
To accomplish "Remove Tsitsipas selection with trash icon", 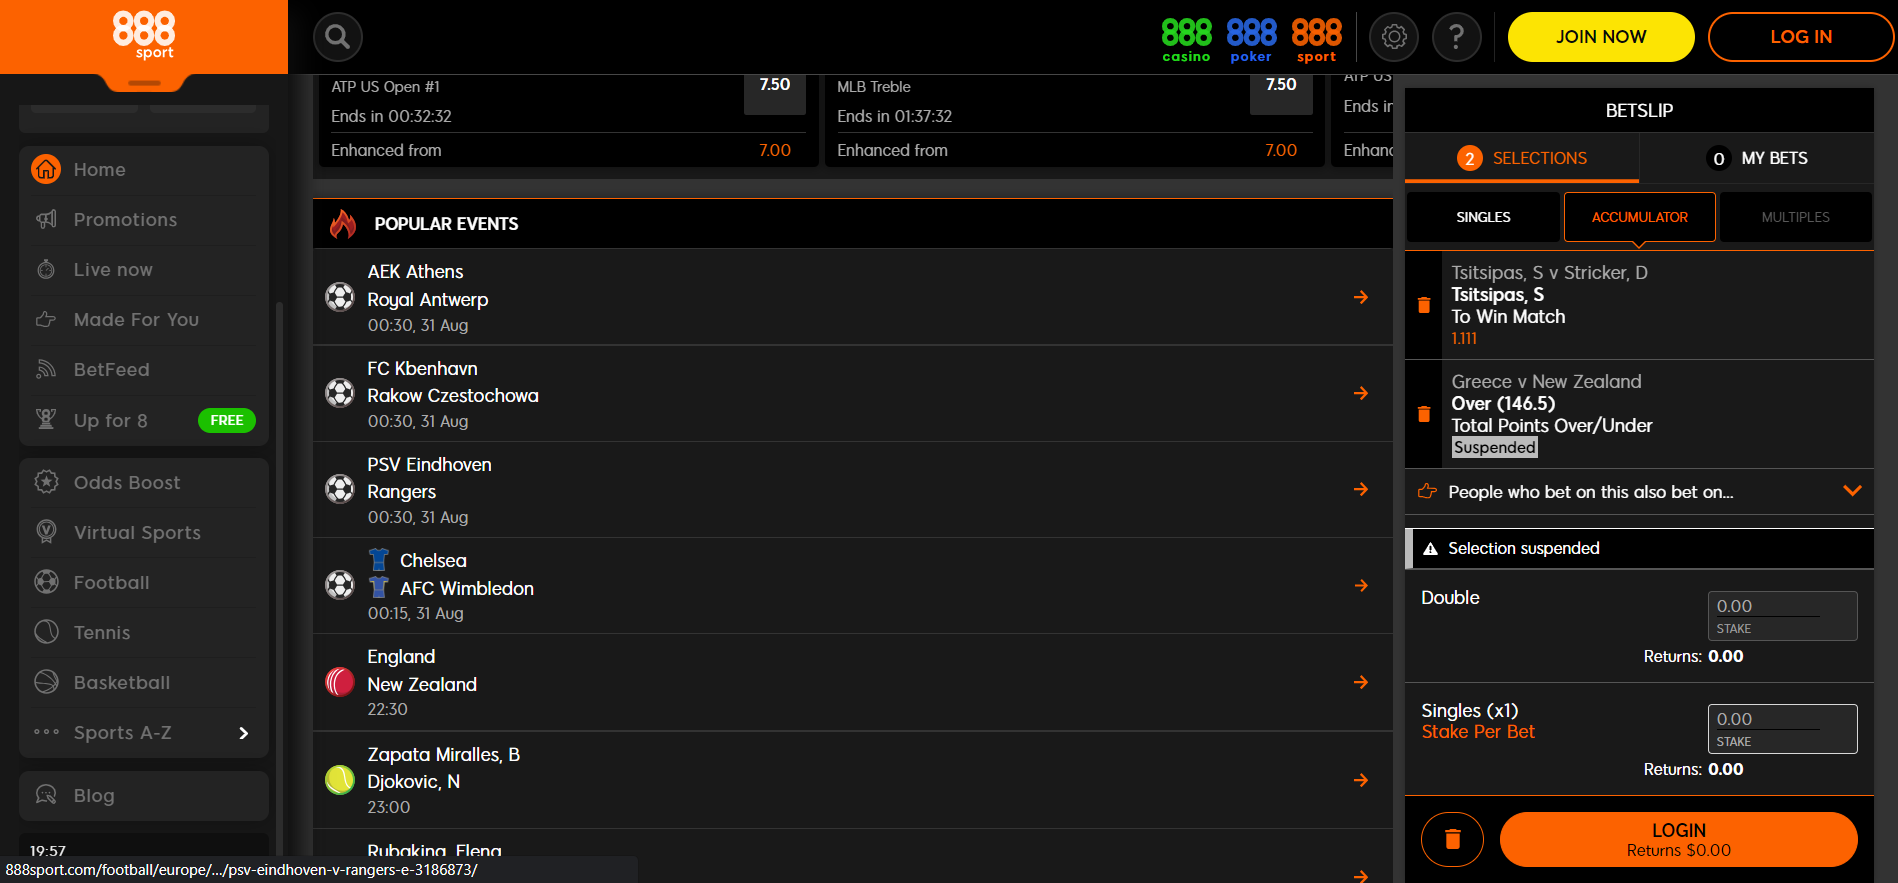I will (x=1424, y=305).
